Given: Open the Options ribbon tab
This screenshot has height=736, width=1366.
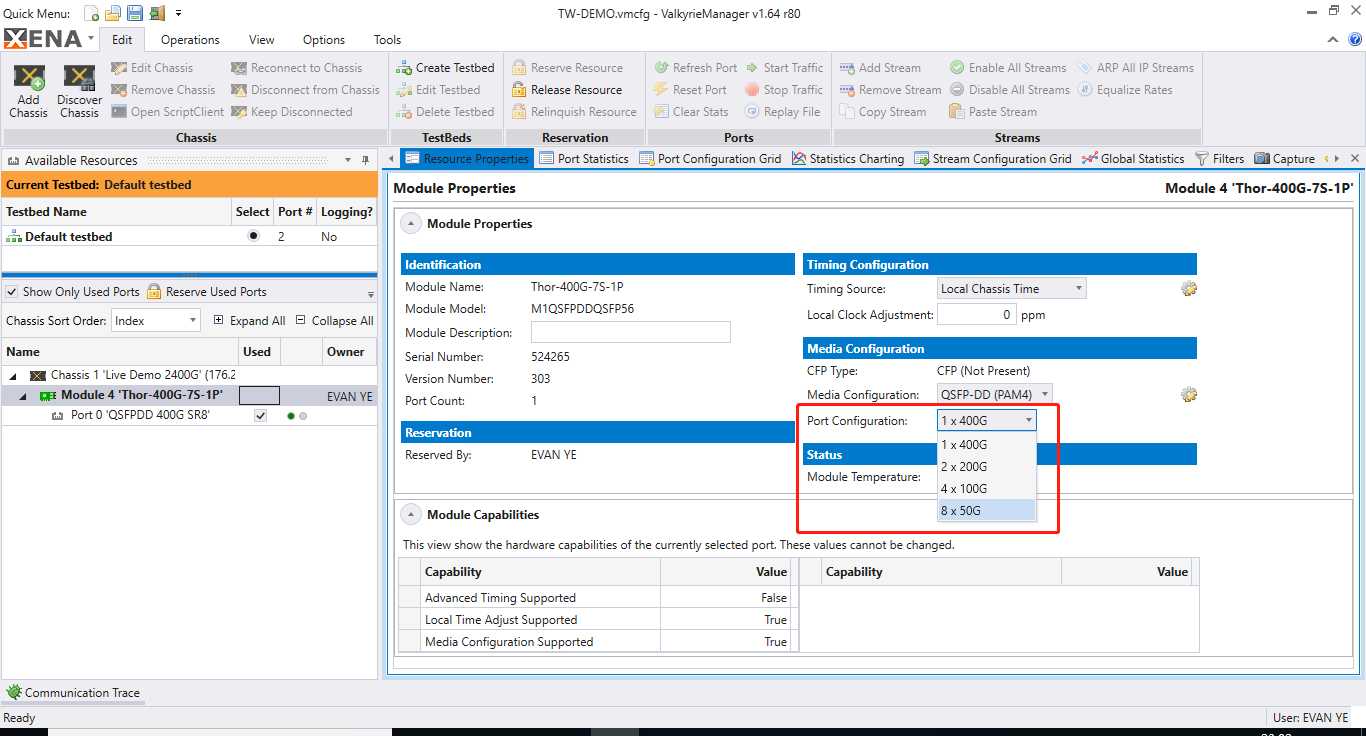Looking at the screenshot, I should [324, 40].
